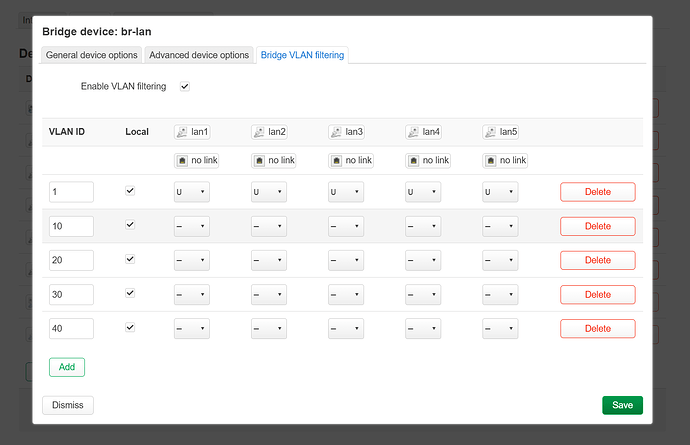The width and height of the screenshot is (690, 445).
Task: Click the VLAN ID field containing 20
Action: pos(71,260)
